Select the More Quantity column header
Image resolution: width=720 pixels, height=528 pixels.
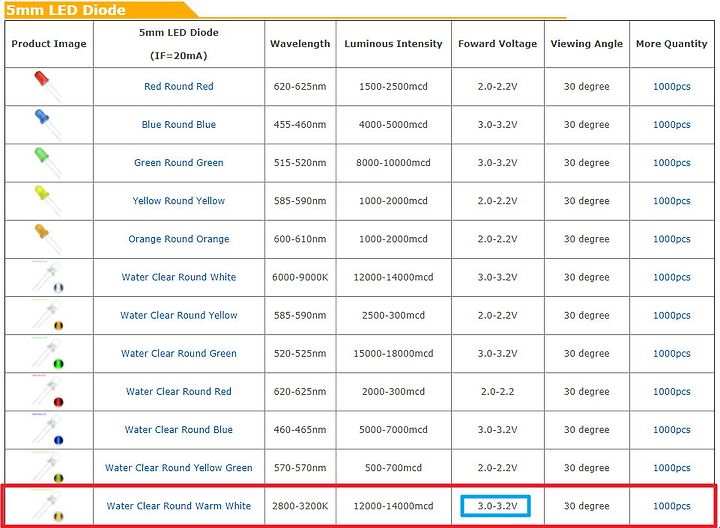(671, 44)
